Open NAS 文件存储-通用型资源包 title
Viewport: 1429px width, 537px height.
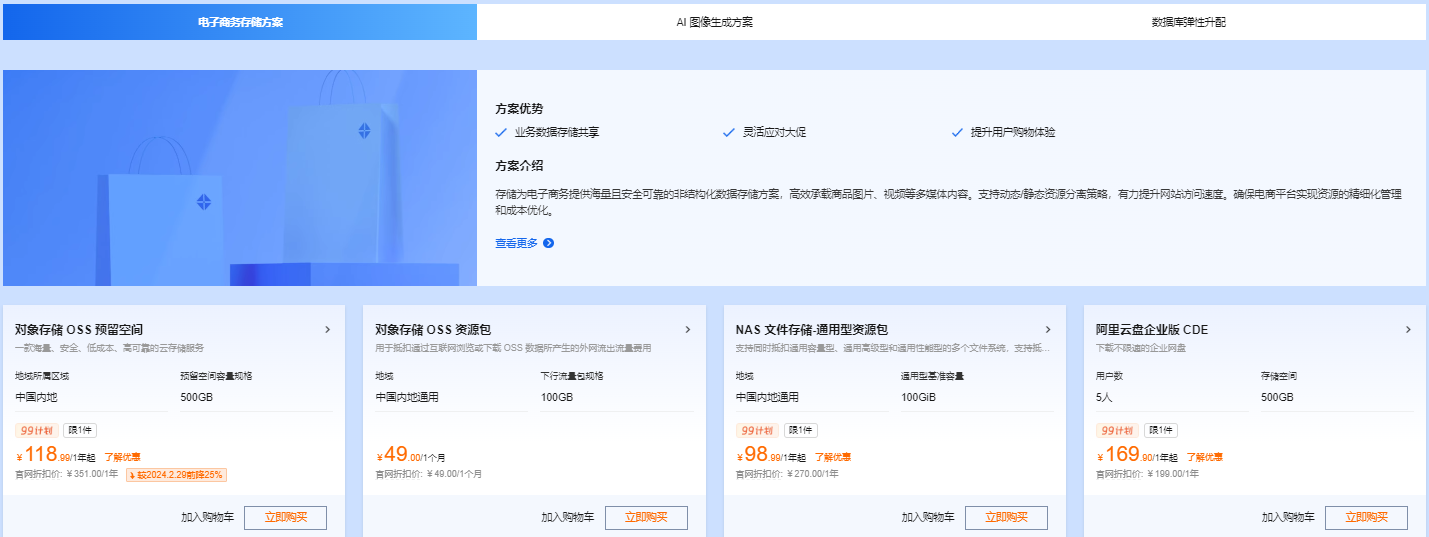(x=812, y=329)
